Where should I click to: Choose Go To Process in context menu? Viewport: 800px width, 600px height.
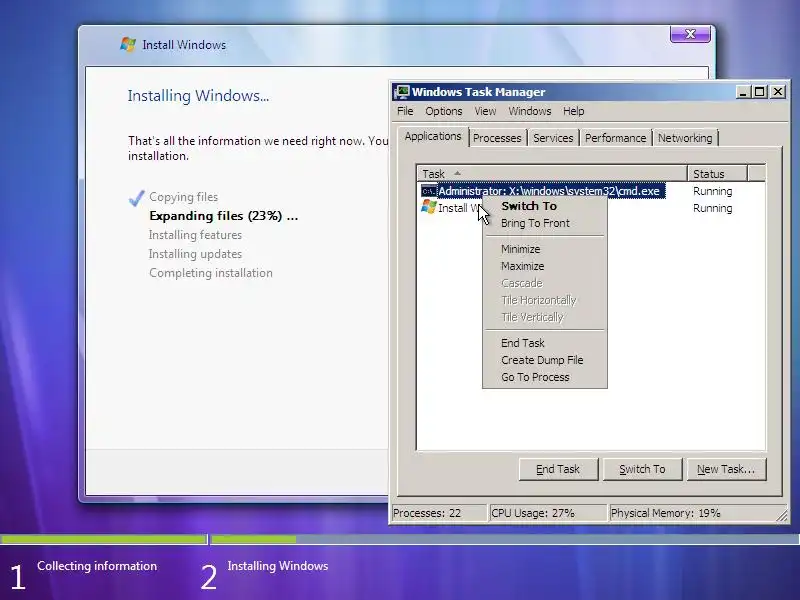(544, 377)
